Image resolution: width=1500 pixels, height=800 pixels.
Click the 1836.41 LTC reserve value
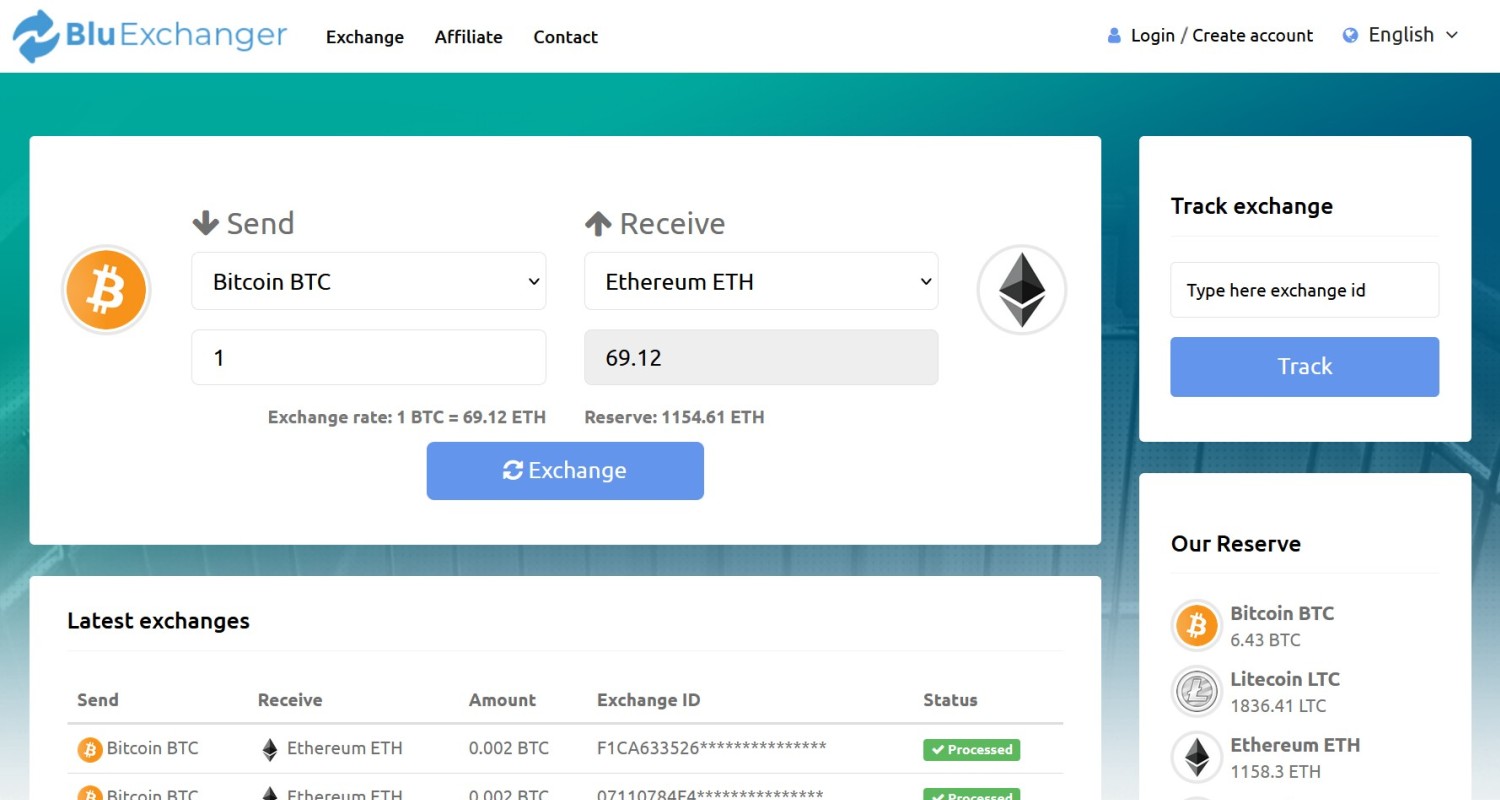(1278, 706)
